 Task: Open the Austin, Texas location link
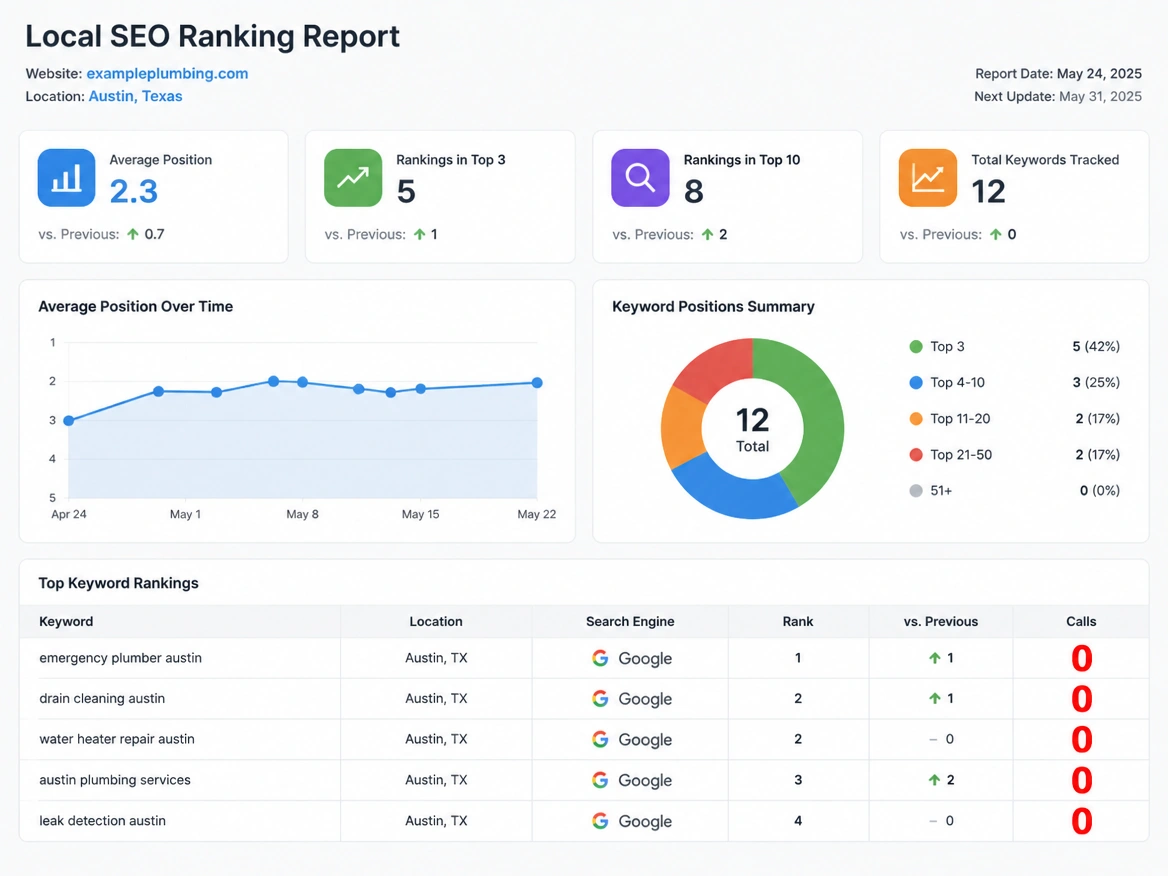136,96
